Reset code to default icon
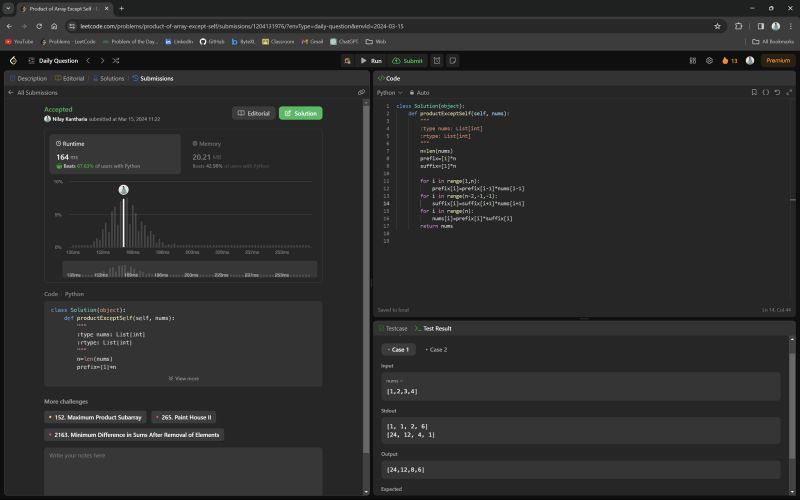The width and height of the screenshot is (800, 500). click(777, 92)
